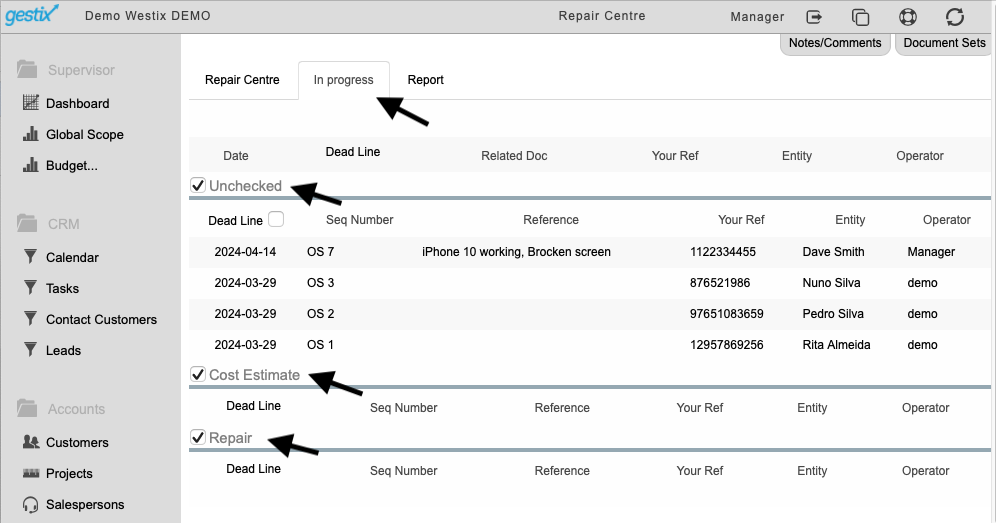Open Projects under Accounts
996x523 pixels.
pyautogui.click(x=69, y=474)
